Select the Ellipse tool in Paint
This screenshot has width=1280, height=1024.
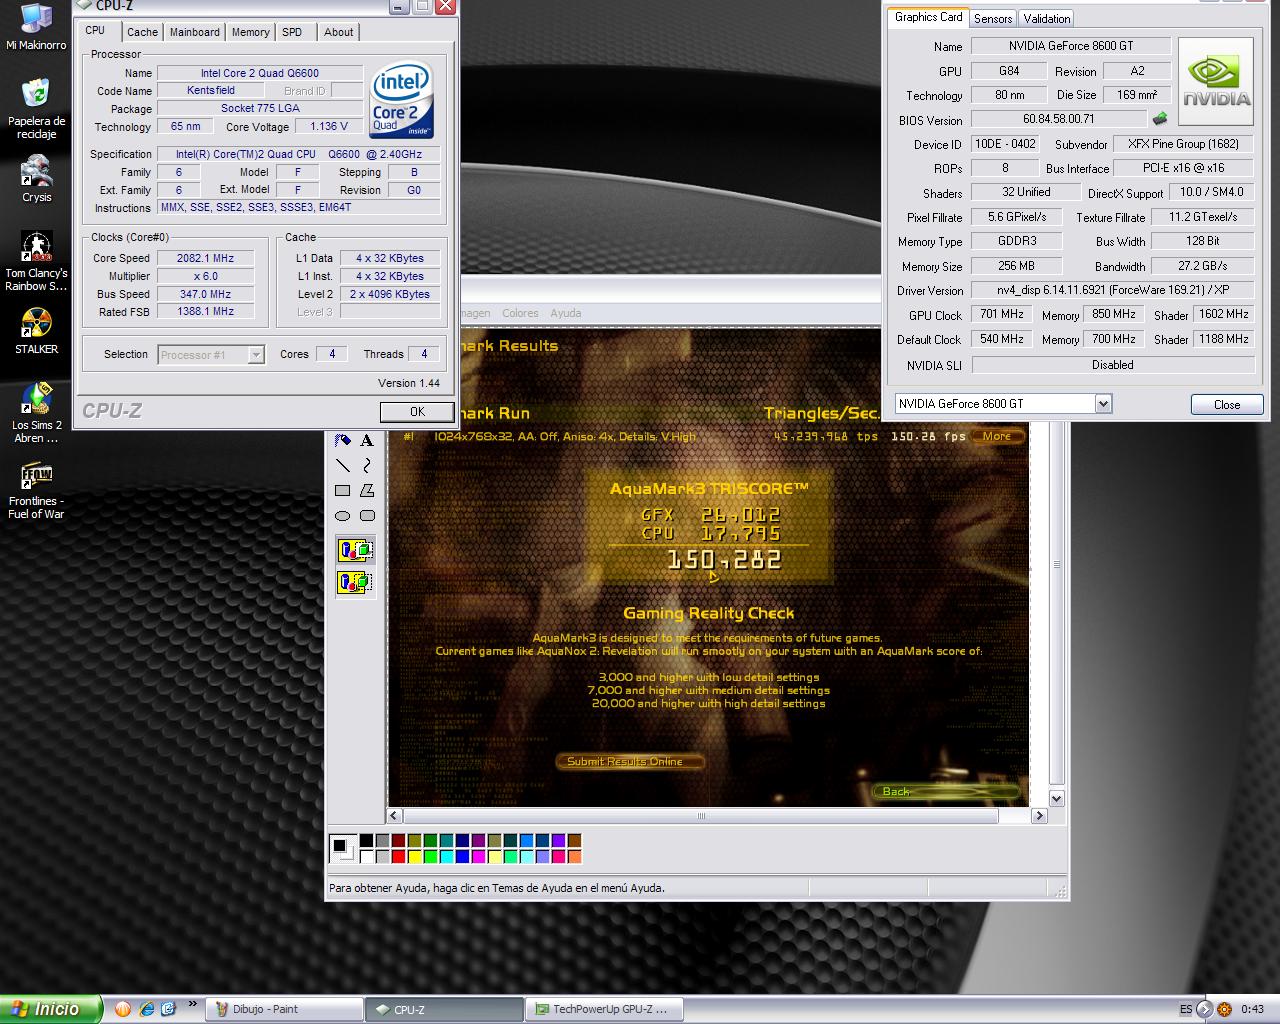click(342, 516)
